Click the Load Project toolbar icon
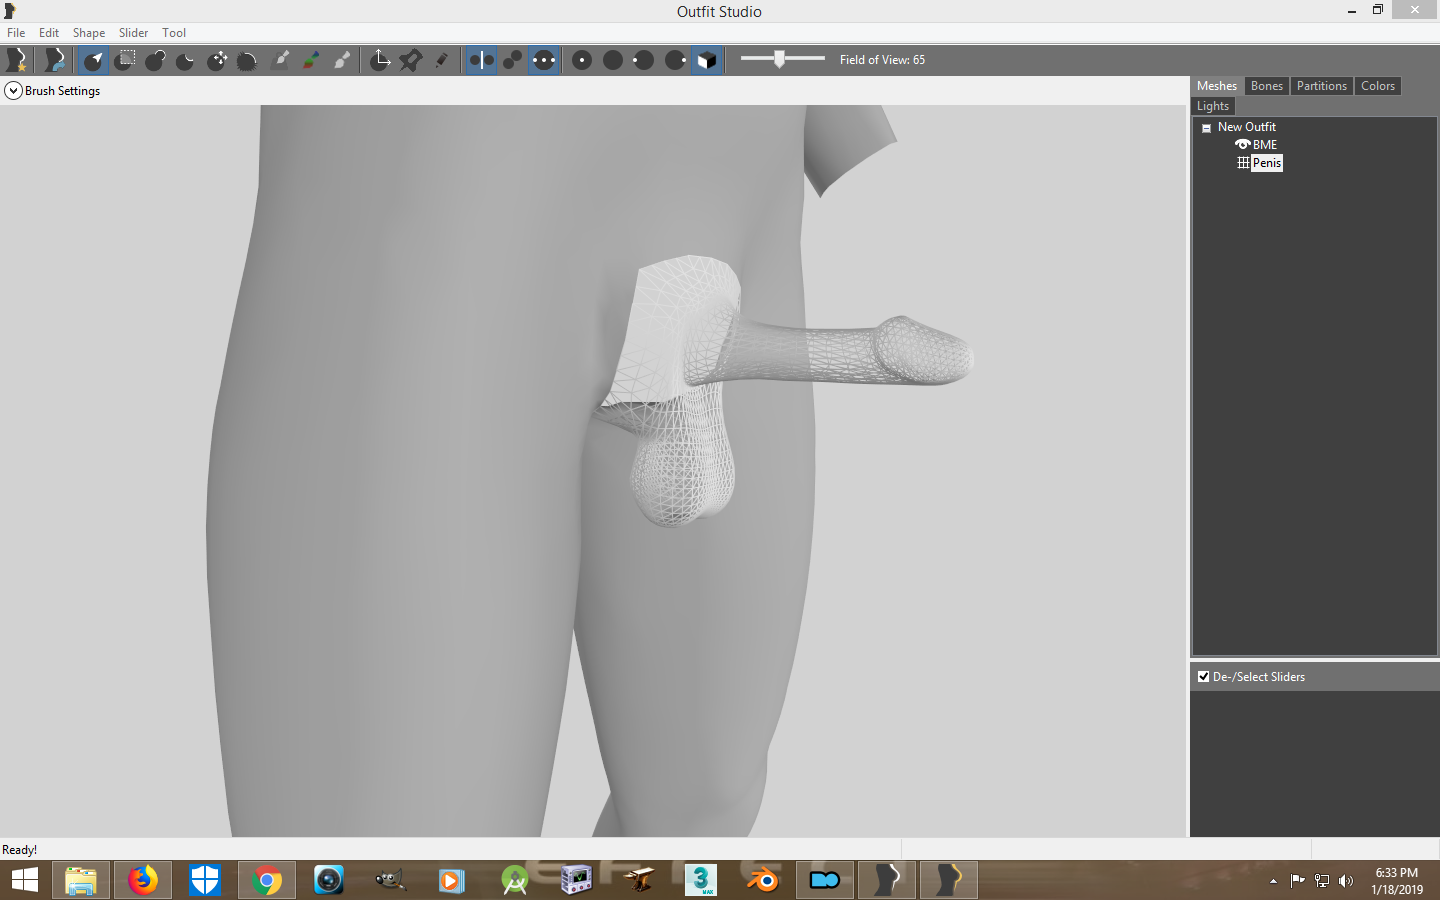The width and height of the screenshot is (1440, 900). pos(55,60)
